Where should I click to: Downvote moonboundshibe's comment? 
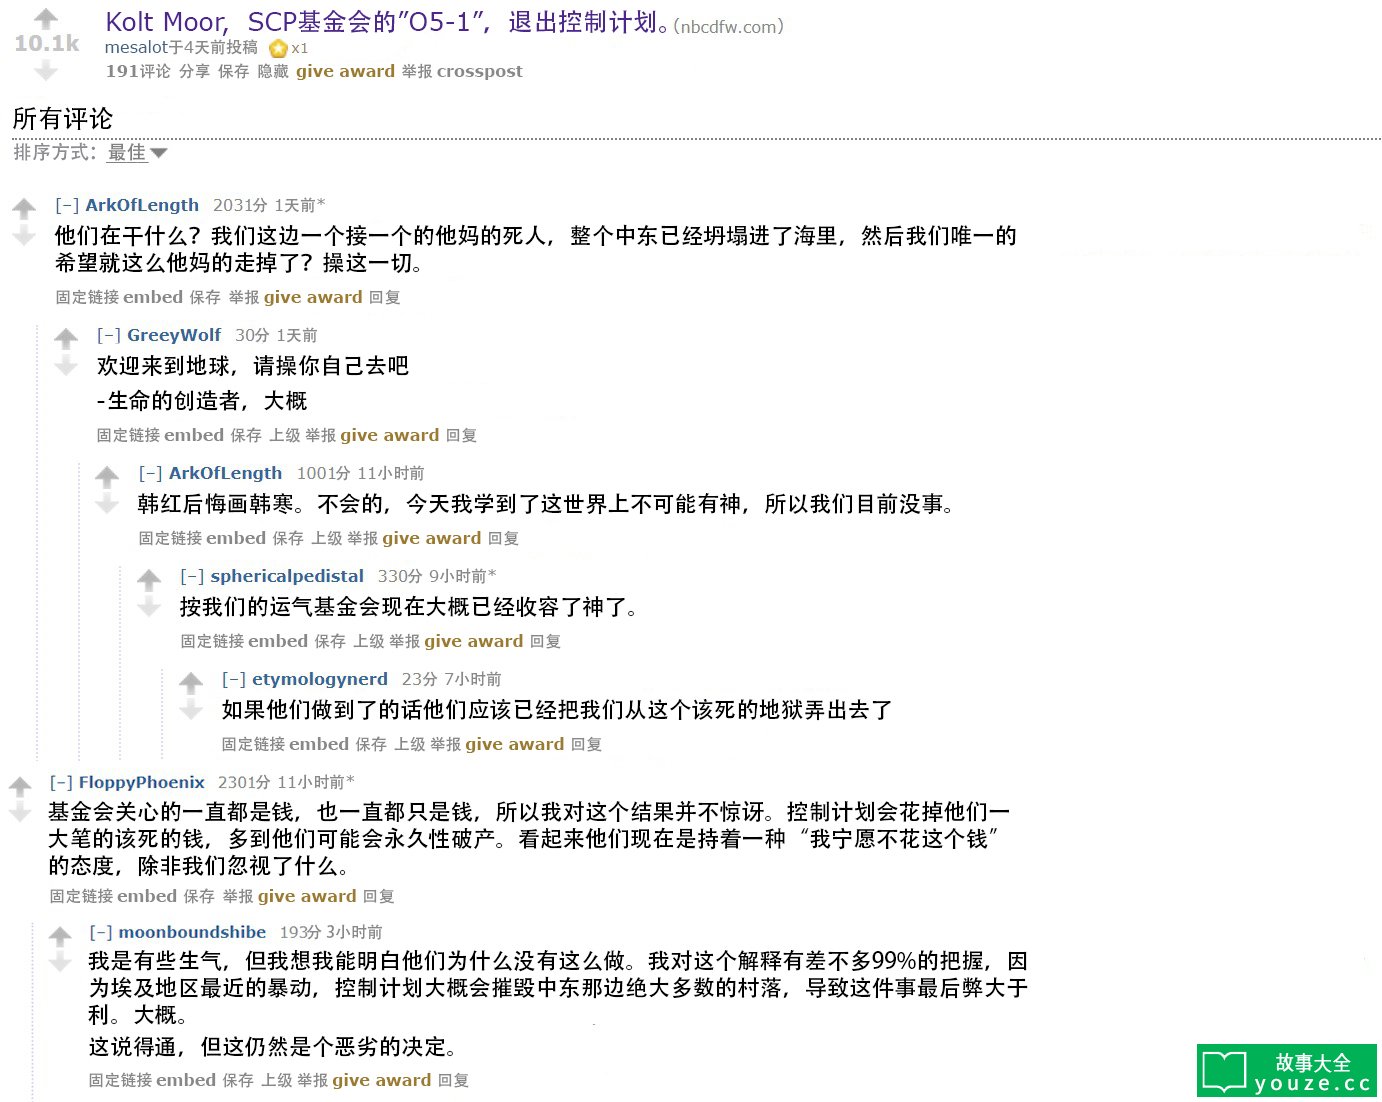(60, 962)
